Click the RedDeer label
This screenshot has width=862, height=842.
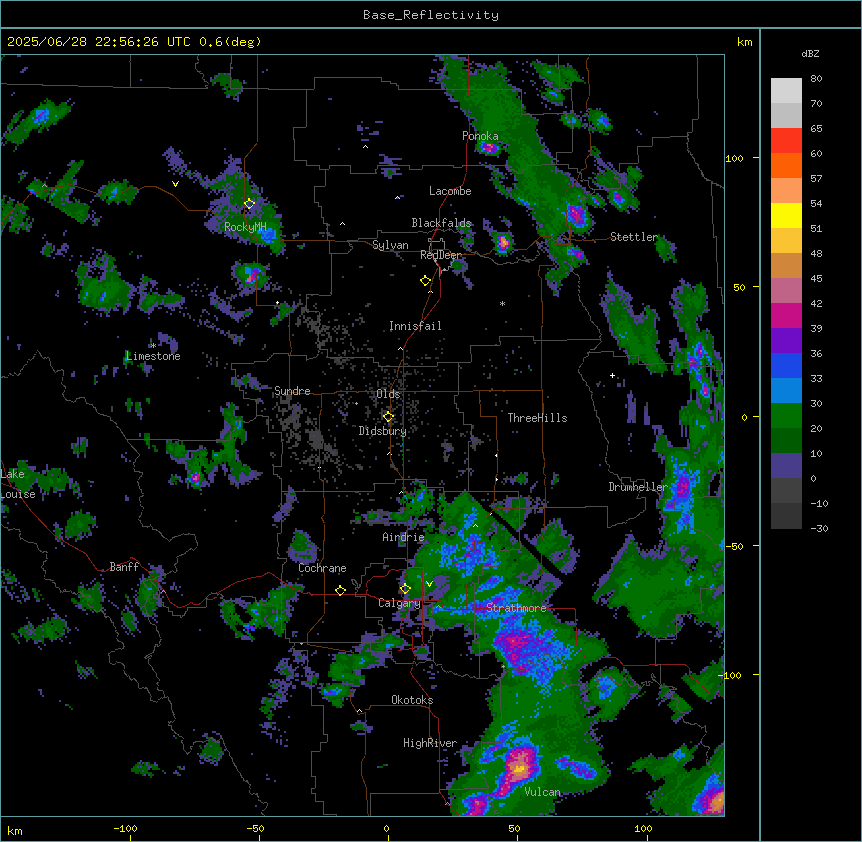coord(441,255)
